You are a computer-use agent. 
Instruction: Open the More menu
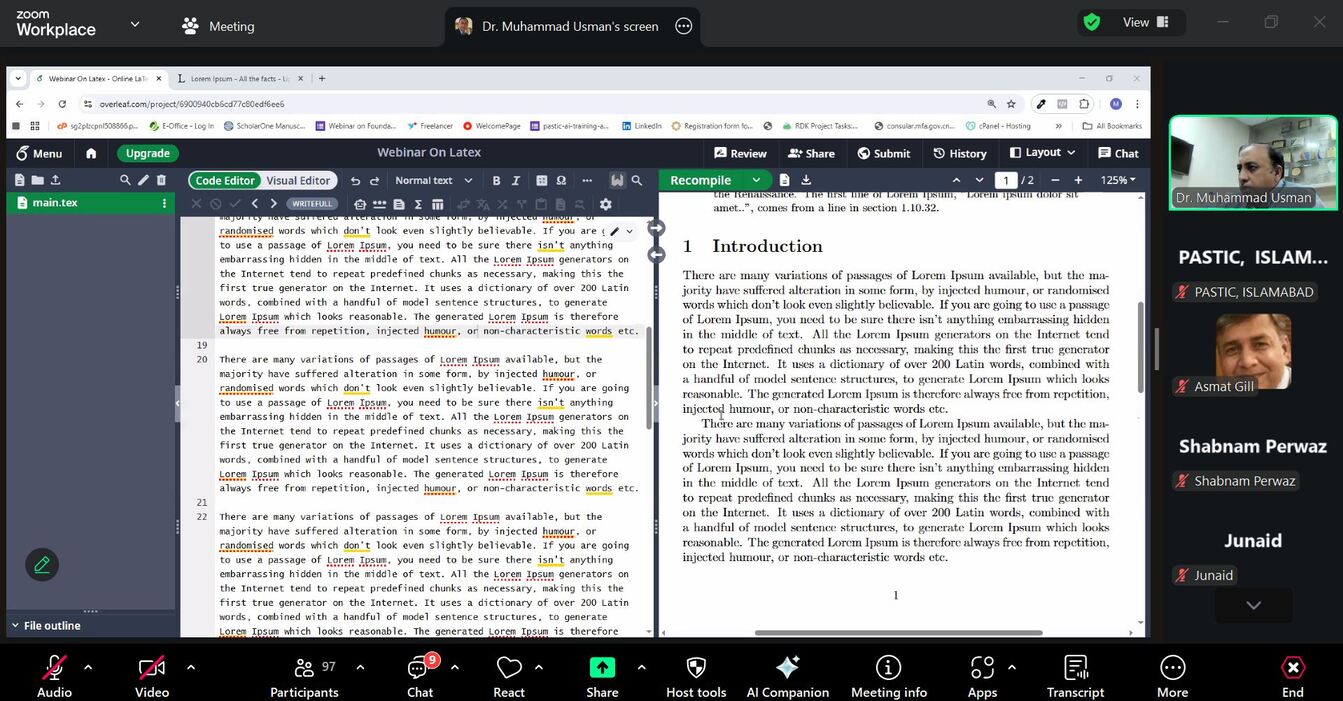click(1172, 669)
